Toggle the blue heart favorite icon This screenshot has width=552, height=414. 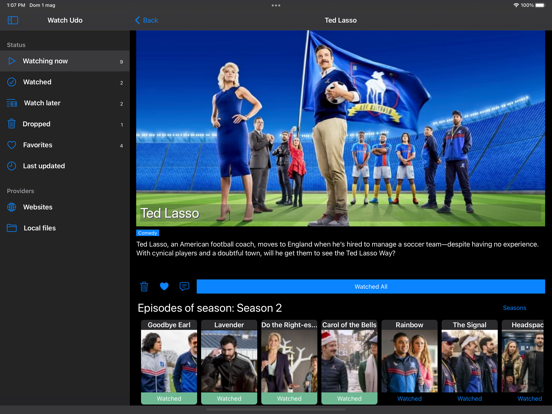(x=164, y=287)
